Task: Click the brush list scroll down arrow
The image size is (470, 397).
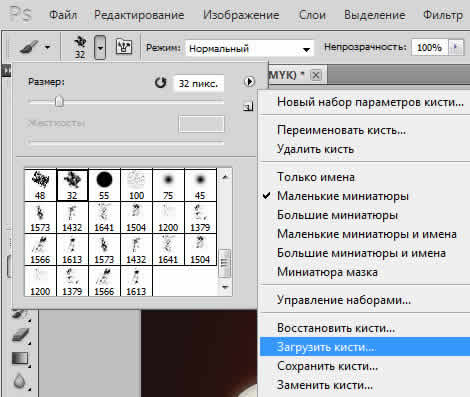Action: [x=225, y=287]
